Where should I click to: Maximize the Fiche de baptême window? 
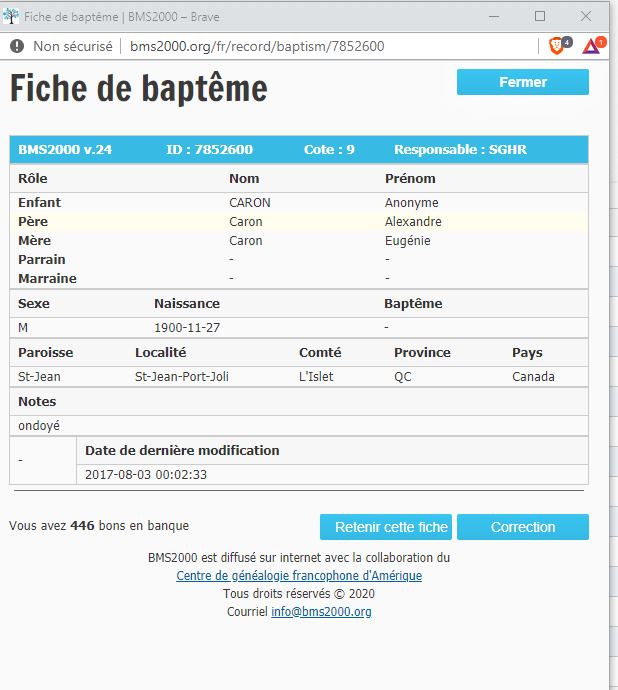(540, 16)
